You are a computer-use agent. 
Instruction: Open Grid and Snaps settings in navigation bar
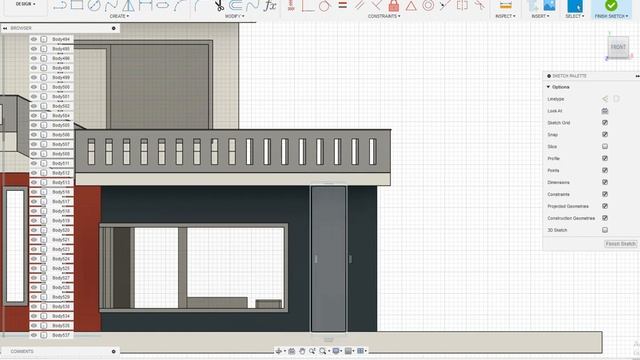350,351
